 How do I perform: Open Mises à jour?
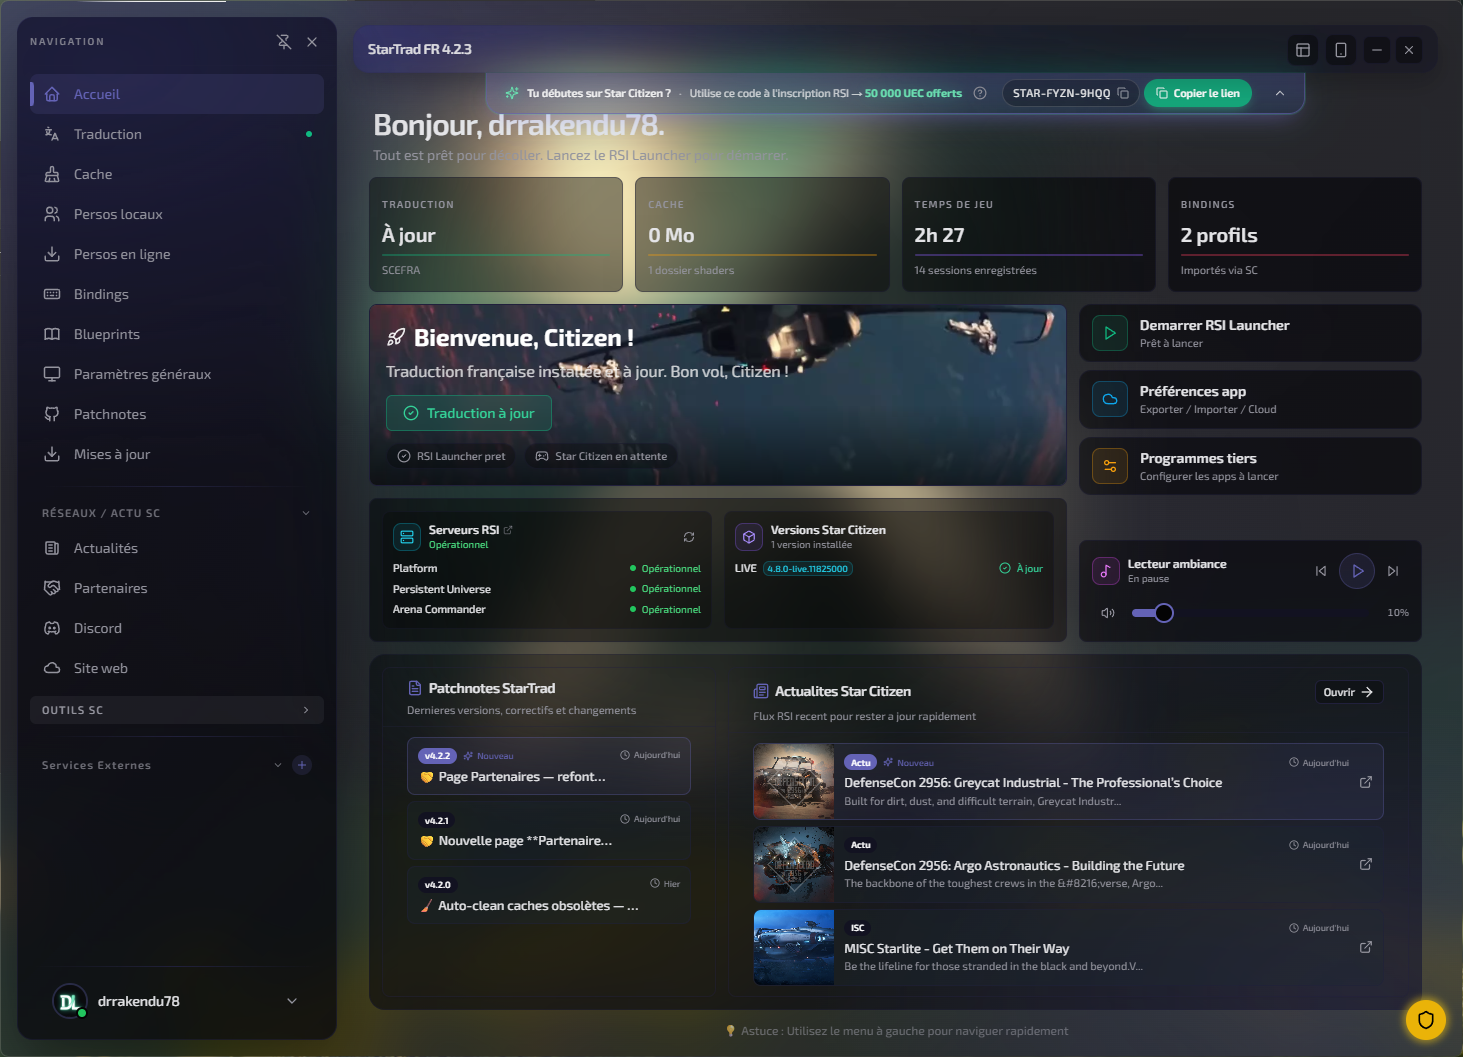(x=177, y=454)
